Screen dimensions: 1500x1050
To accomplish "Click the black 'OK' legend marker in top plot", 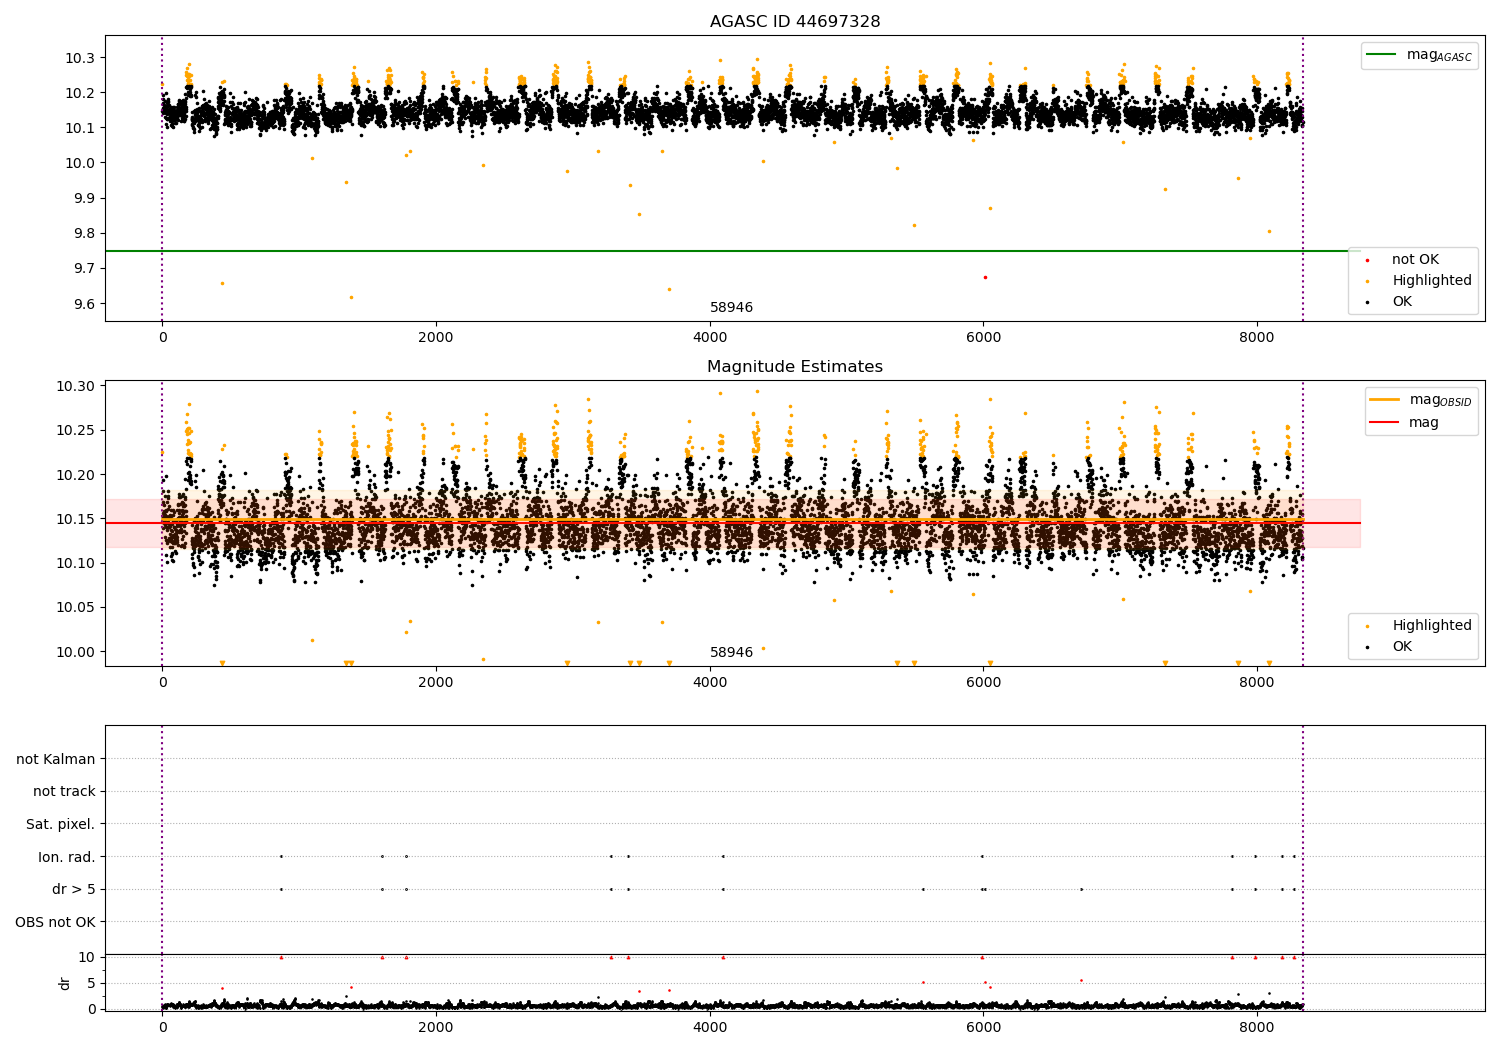I will point(1368,302).
